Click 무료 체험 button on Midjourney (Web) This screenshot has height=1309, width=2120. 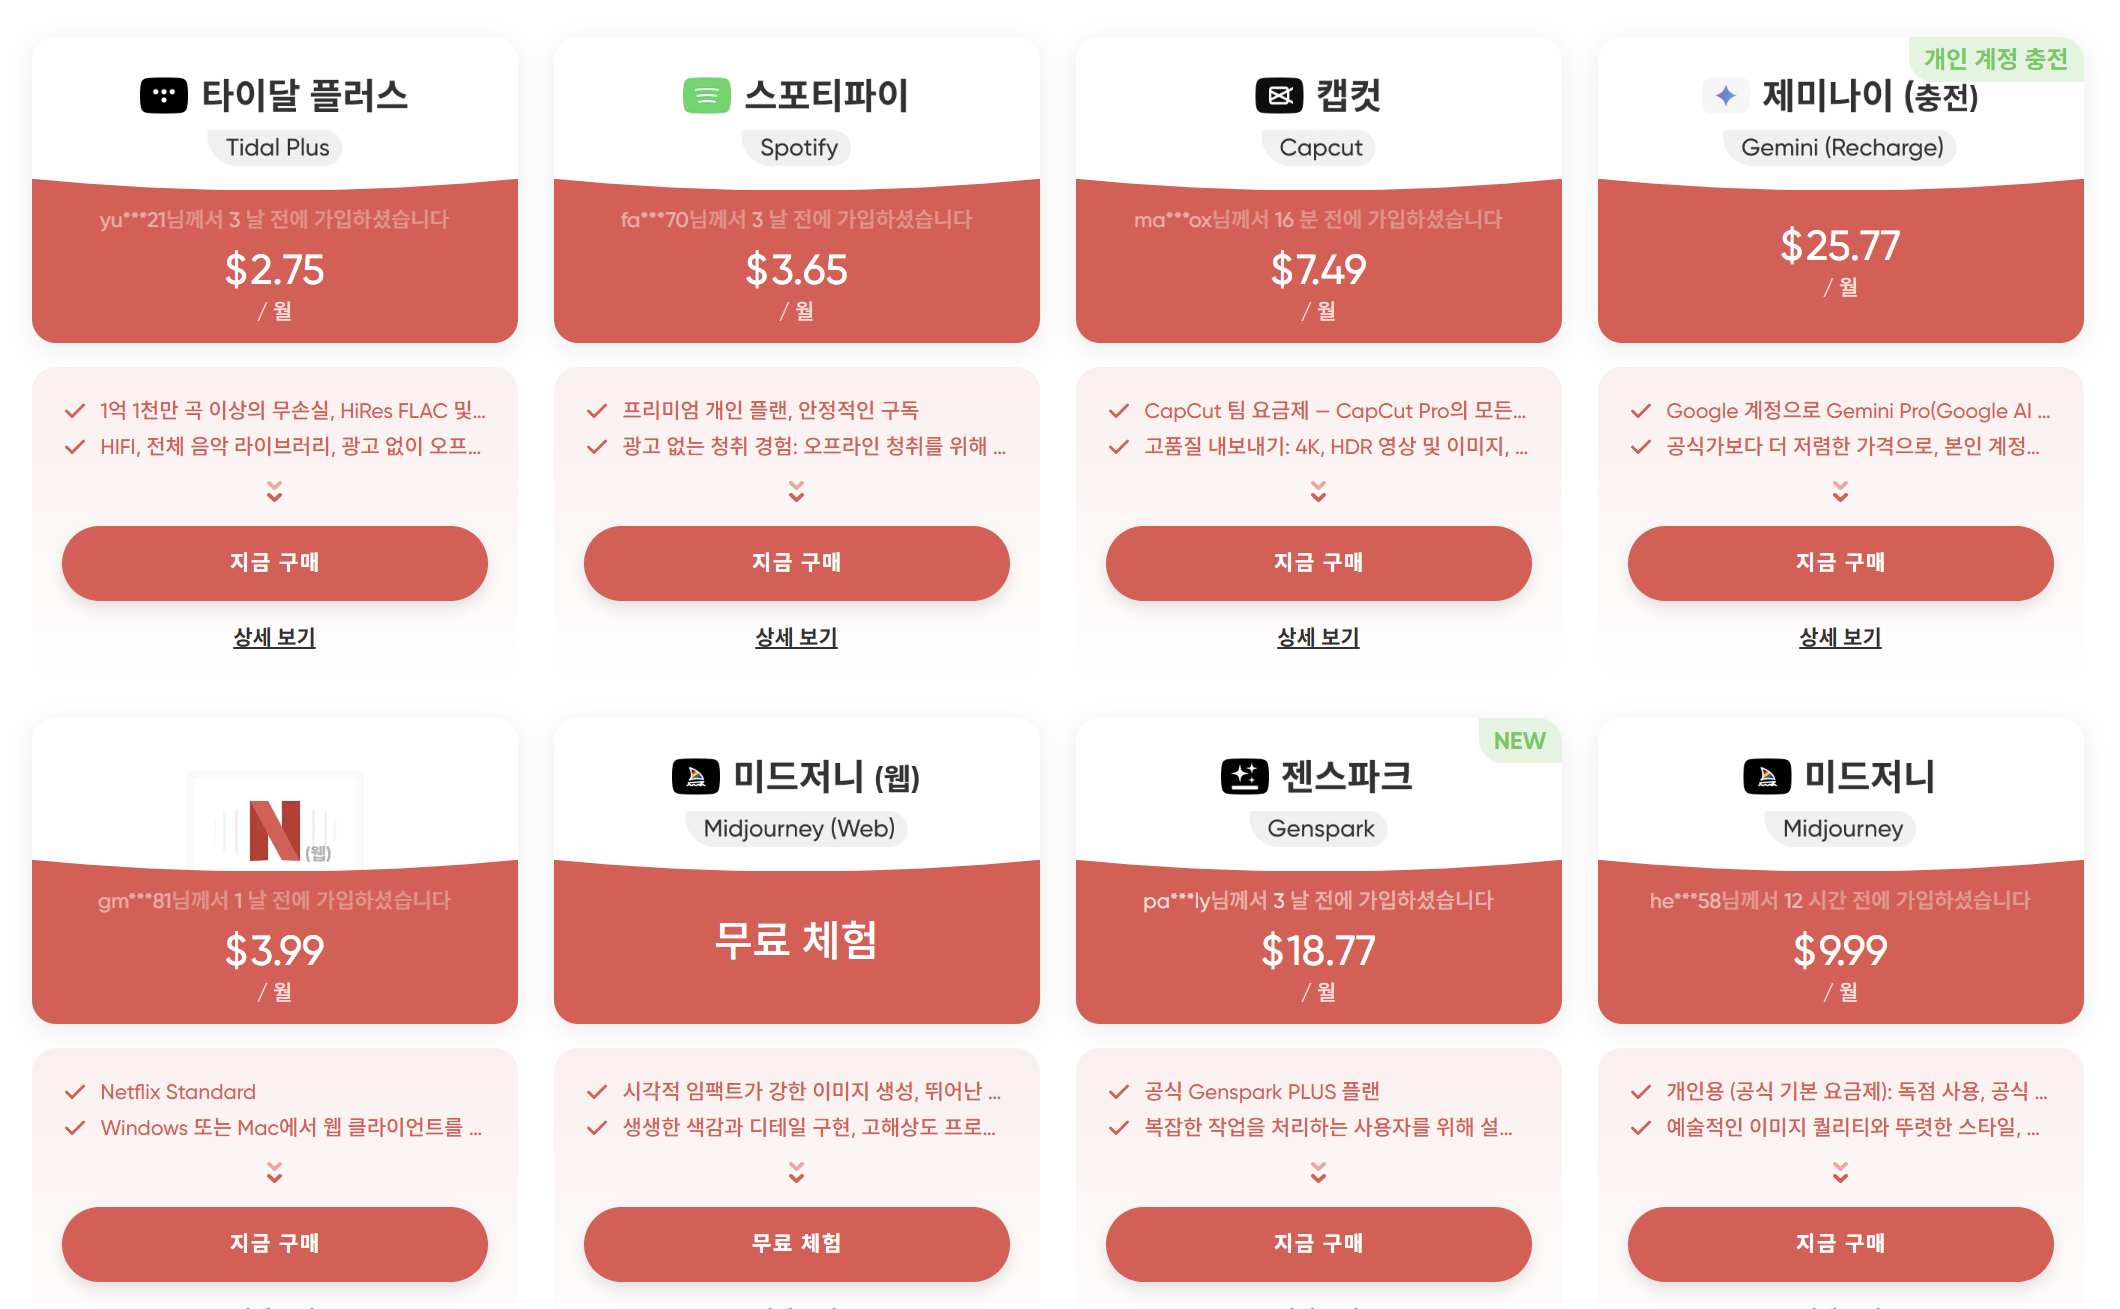[797, 1244]
